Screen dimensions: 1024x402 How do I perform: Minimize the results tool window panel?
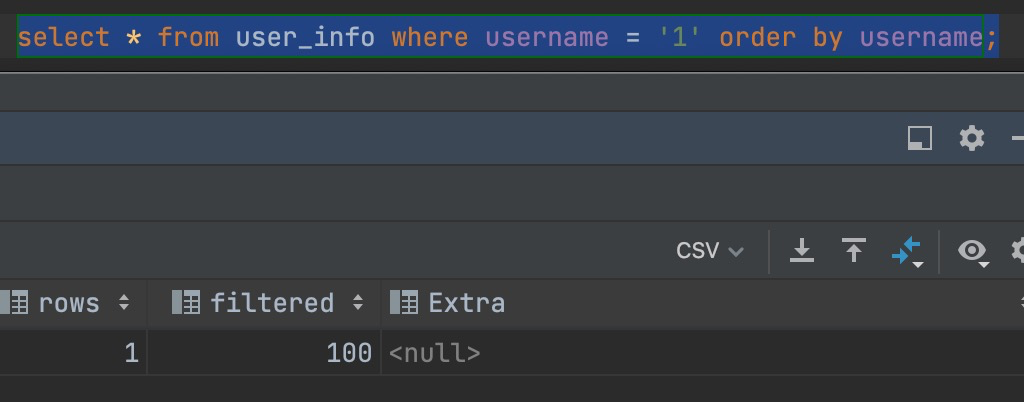click(1018, 138)
